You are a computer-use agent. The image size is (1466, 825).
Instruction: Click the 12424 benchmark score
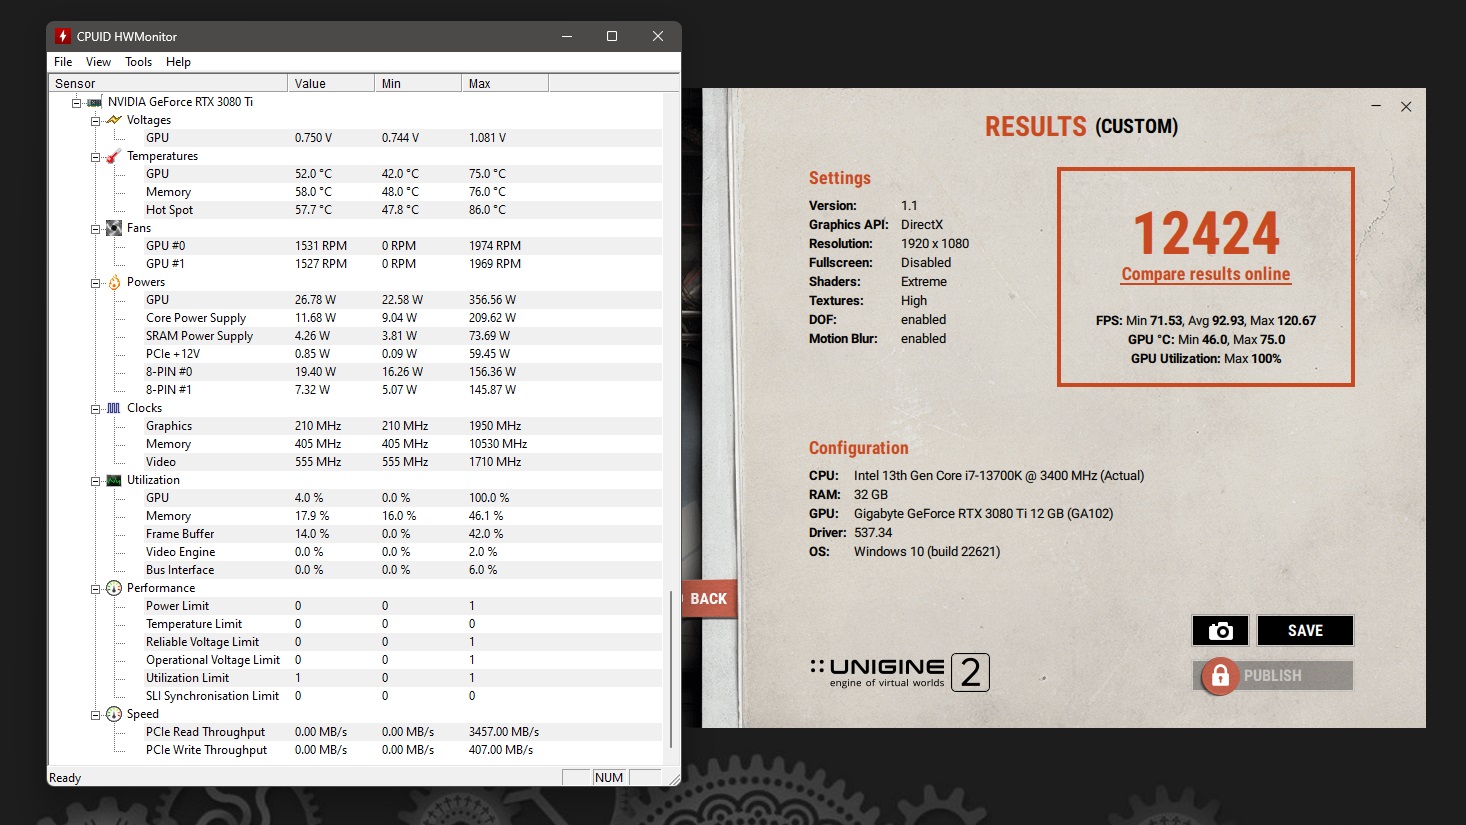(x=1206, y=233)
